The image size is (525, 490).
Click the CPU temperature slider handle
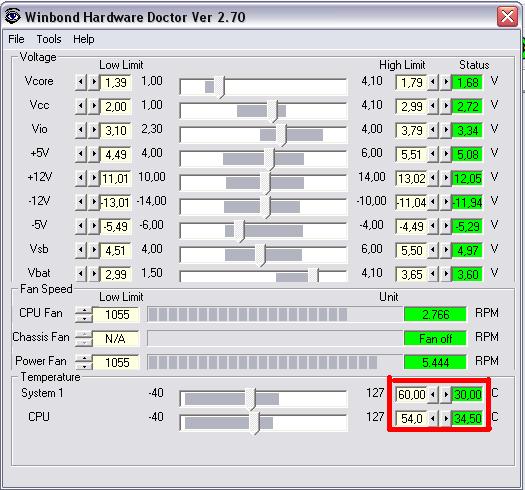254,423
